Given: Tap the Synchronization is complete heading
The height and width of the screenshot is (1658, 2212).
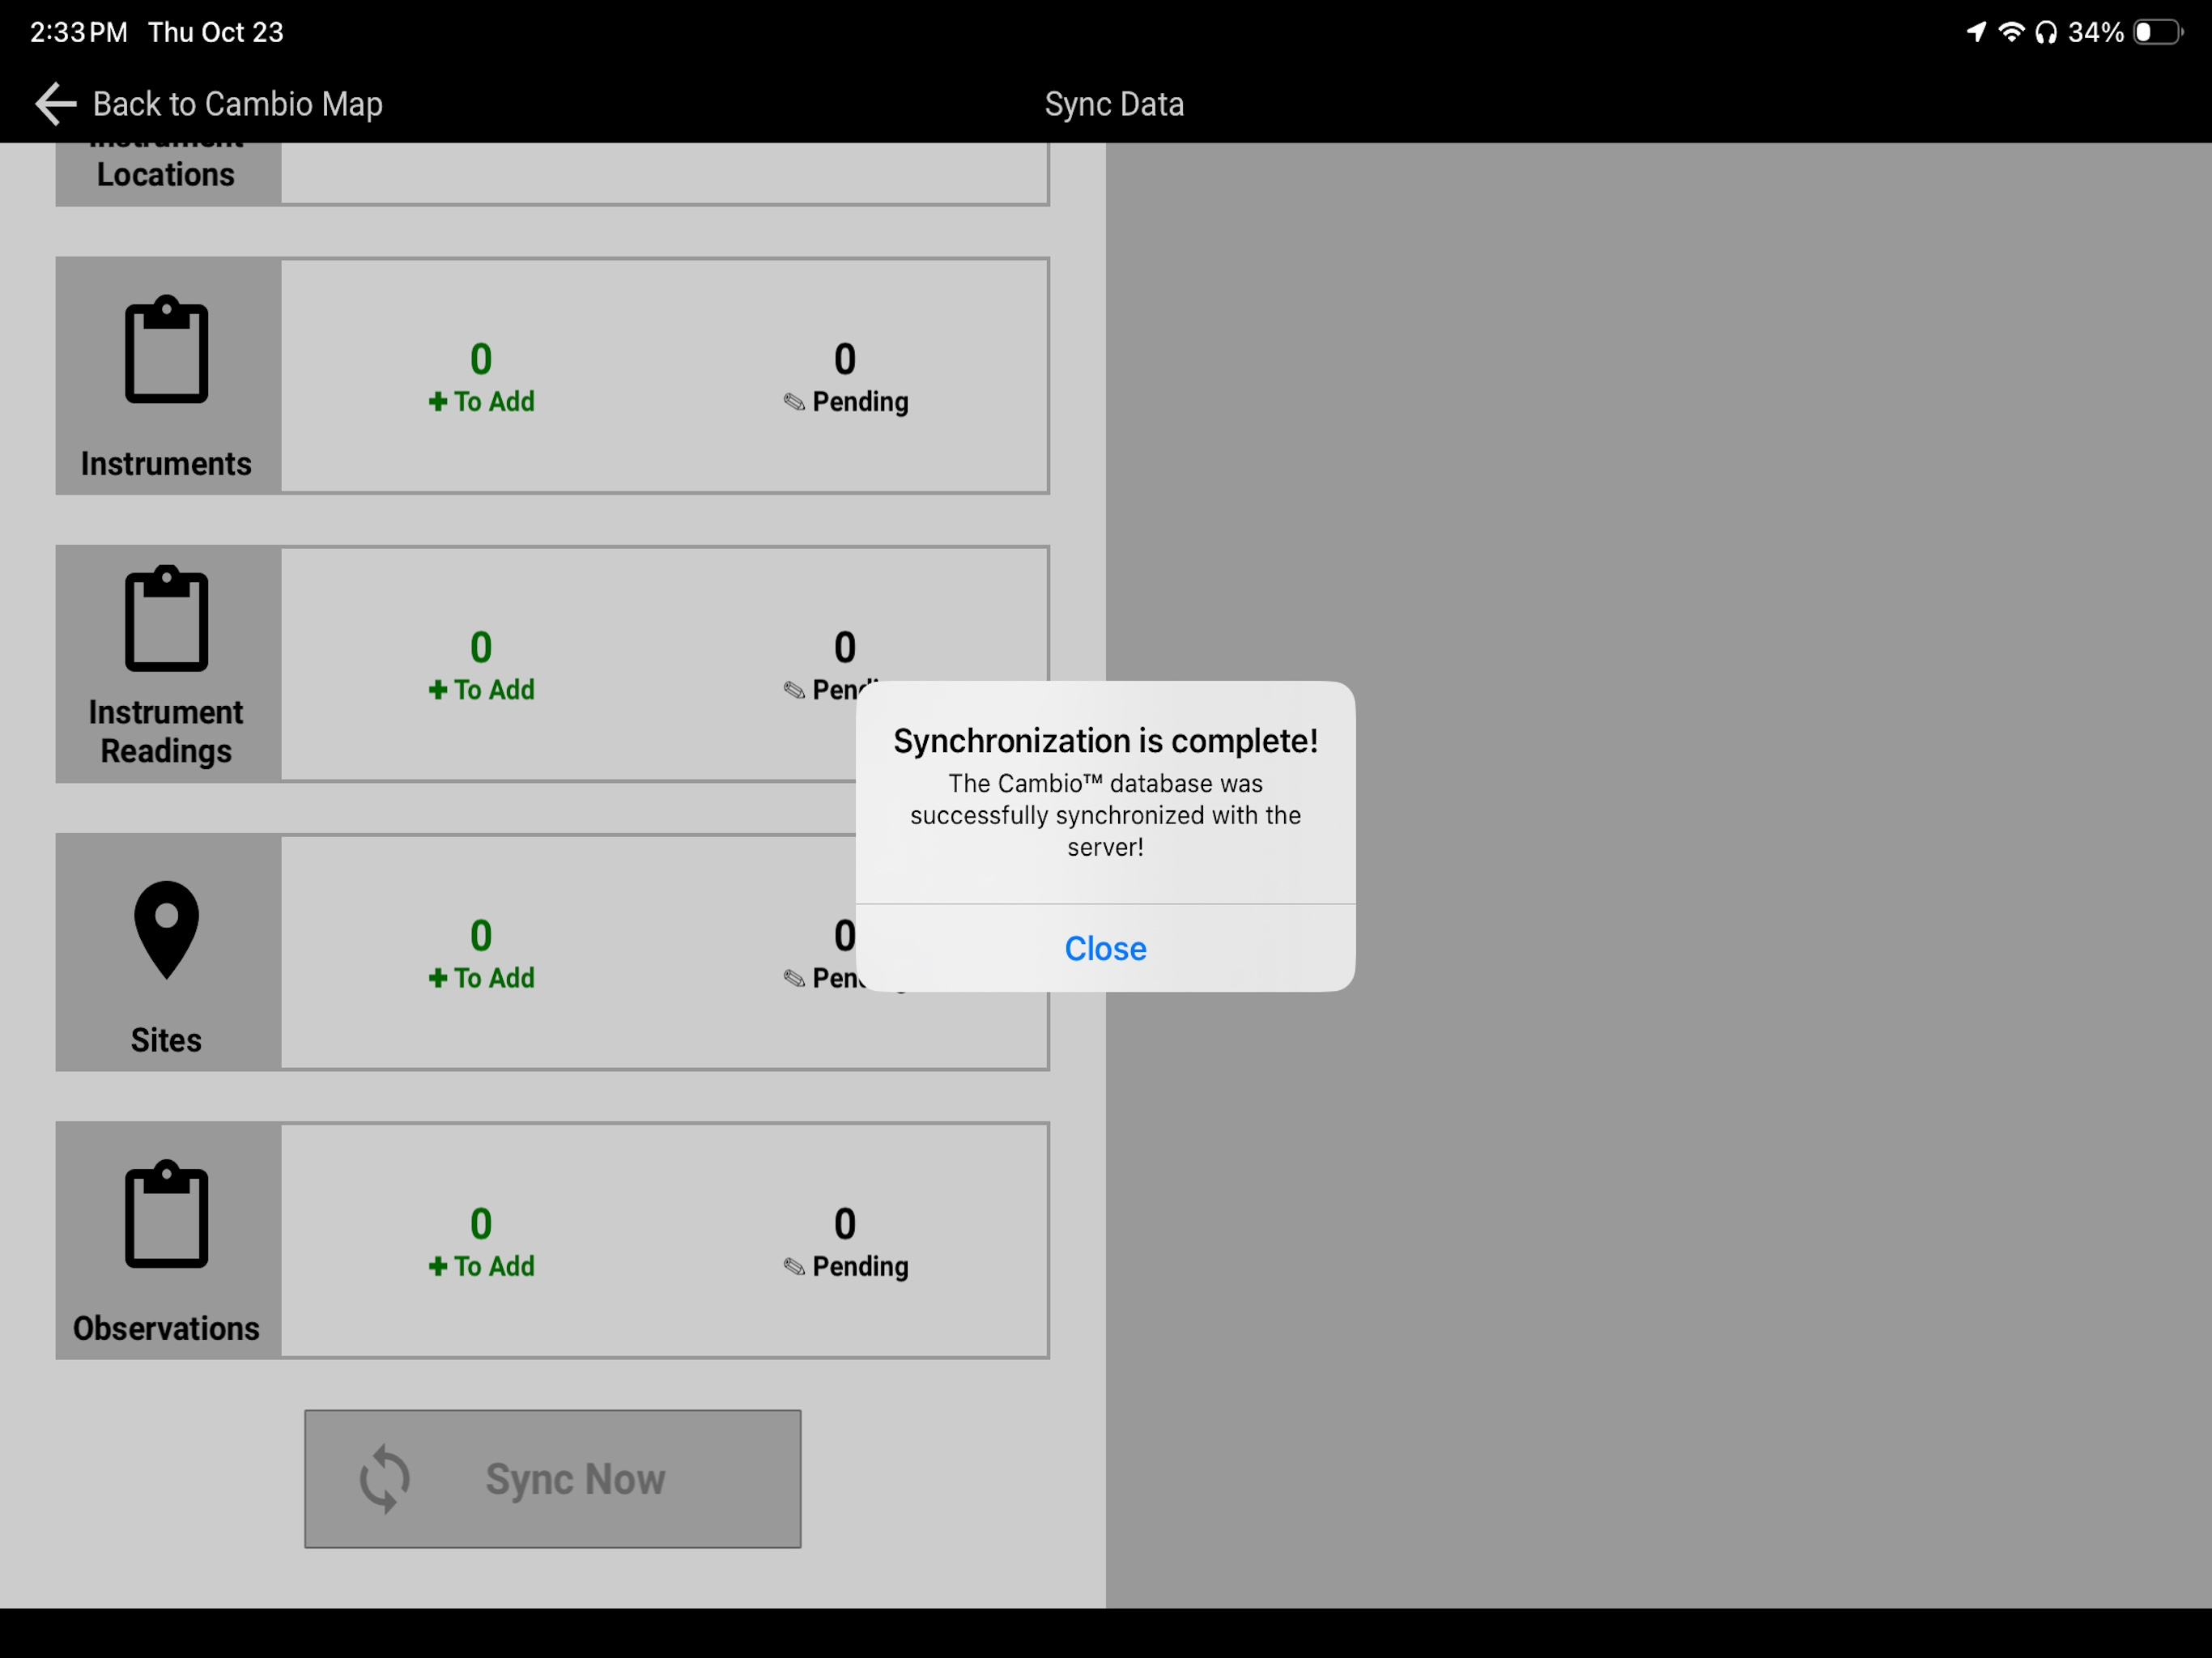Looking at the screenshot, I should click(x=1105, y=741).
